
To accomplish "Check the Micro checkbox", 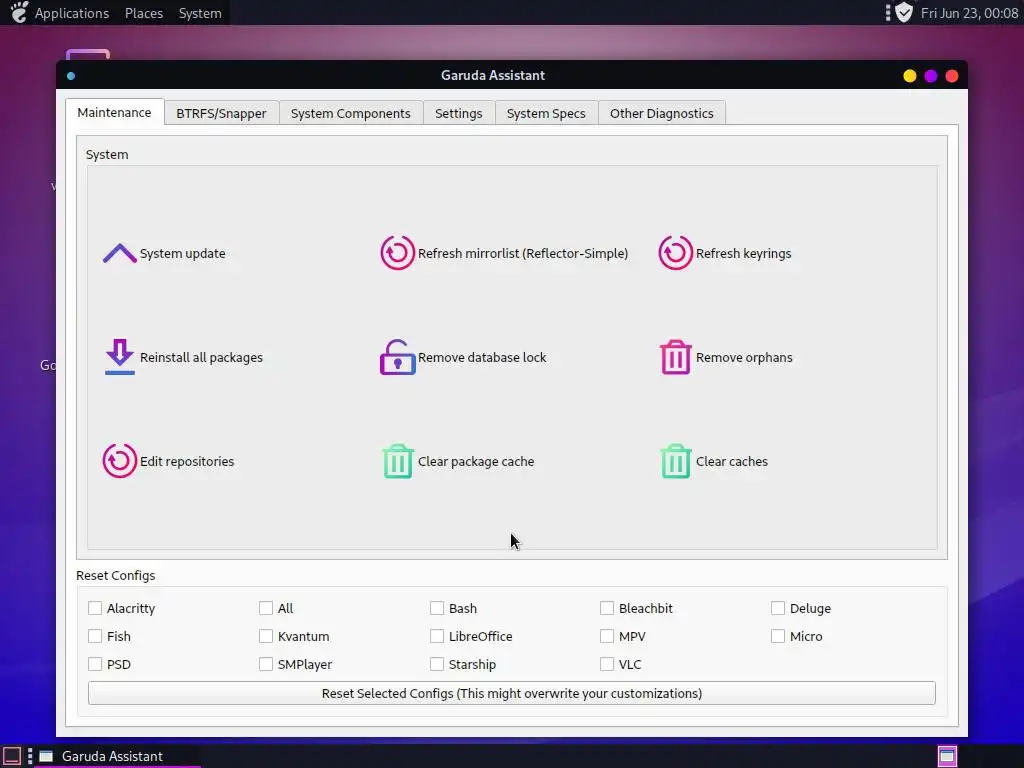I will tap(778, 636).
